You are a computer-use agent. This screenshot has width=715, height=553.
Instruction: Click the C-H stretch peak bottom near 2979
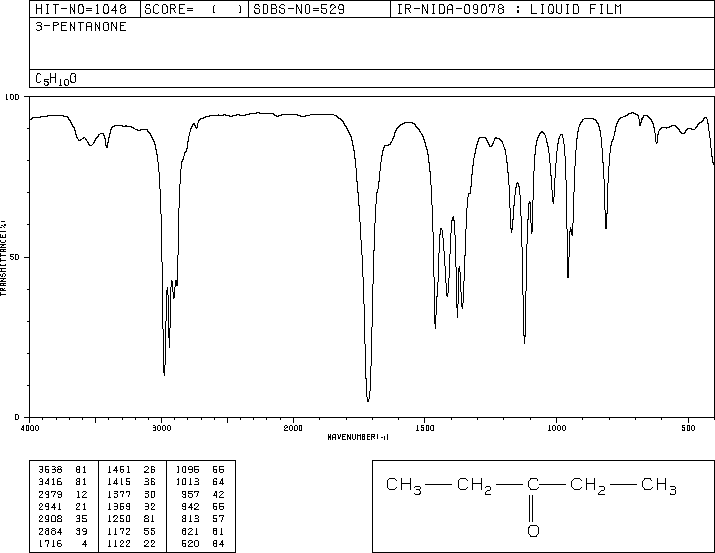(164, 374)
